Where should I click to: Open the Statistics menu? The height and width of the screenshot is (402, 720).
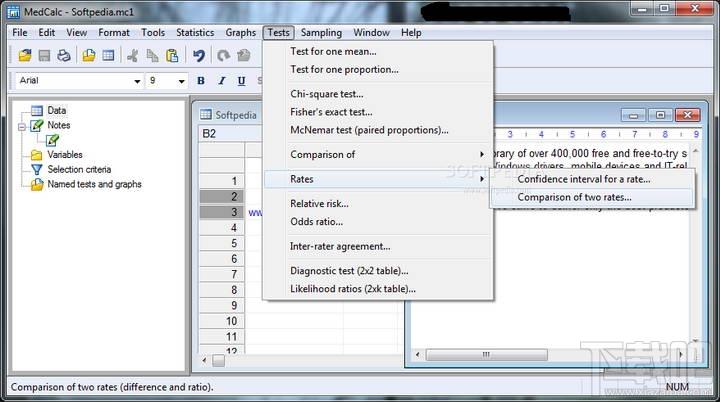tap(195, 33)
